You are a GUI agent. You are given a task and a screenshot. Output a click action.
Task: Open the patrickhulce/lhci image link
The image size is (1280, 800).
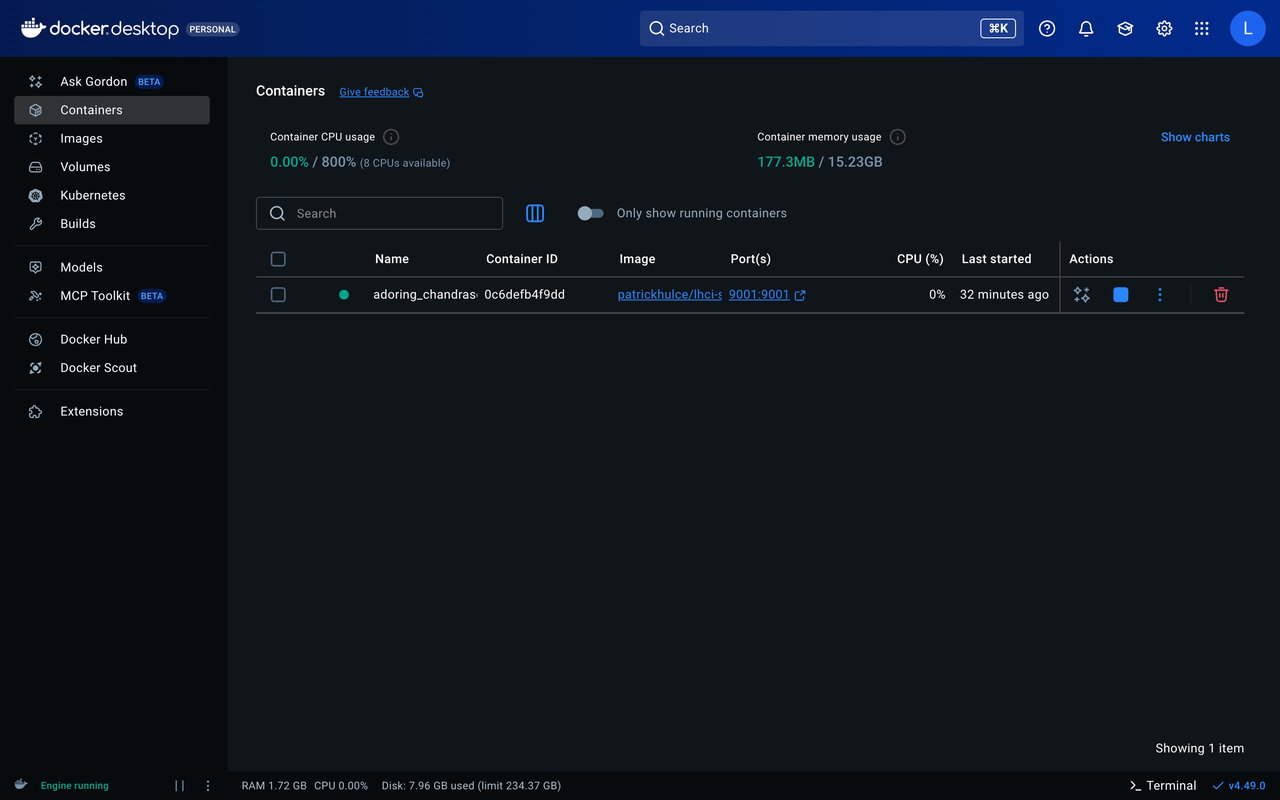pos(669,295)
